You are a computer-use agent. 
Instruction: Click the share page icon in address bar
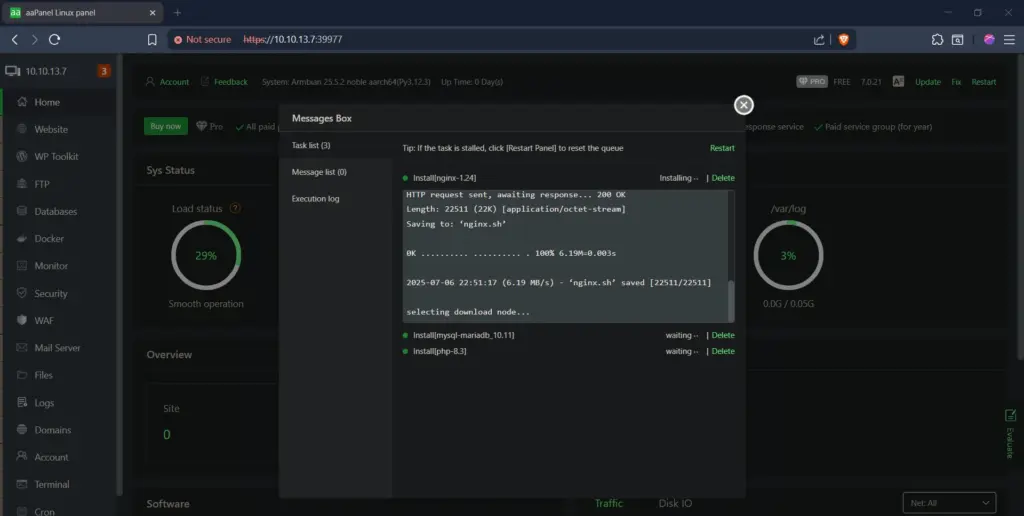(x=819, y=40)
